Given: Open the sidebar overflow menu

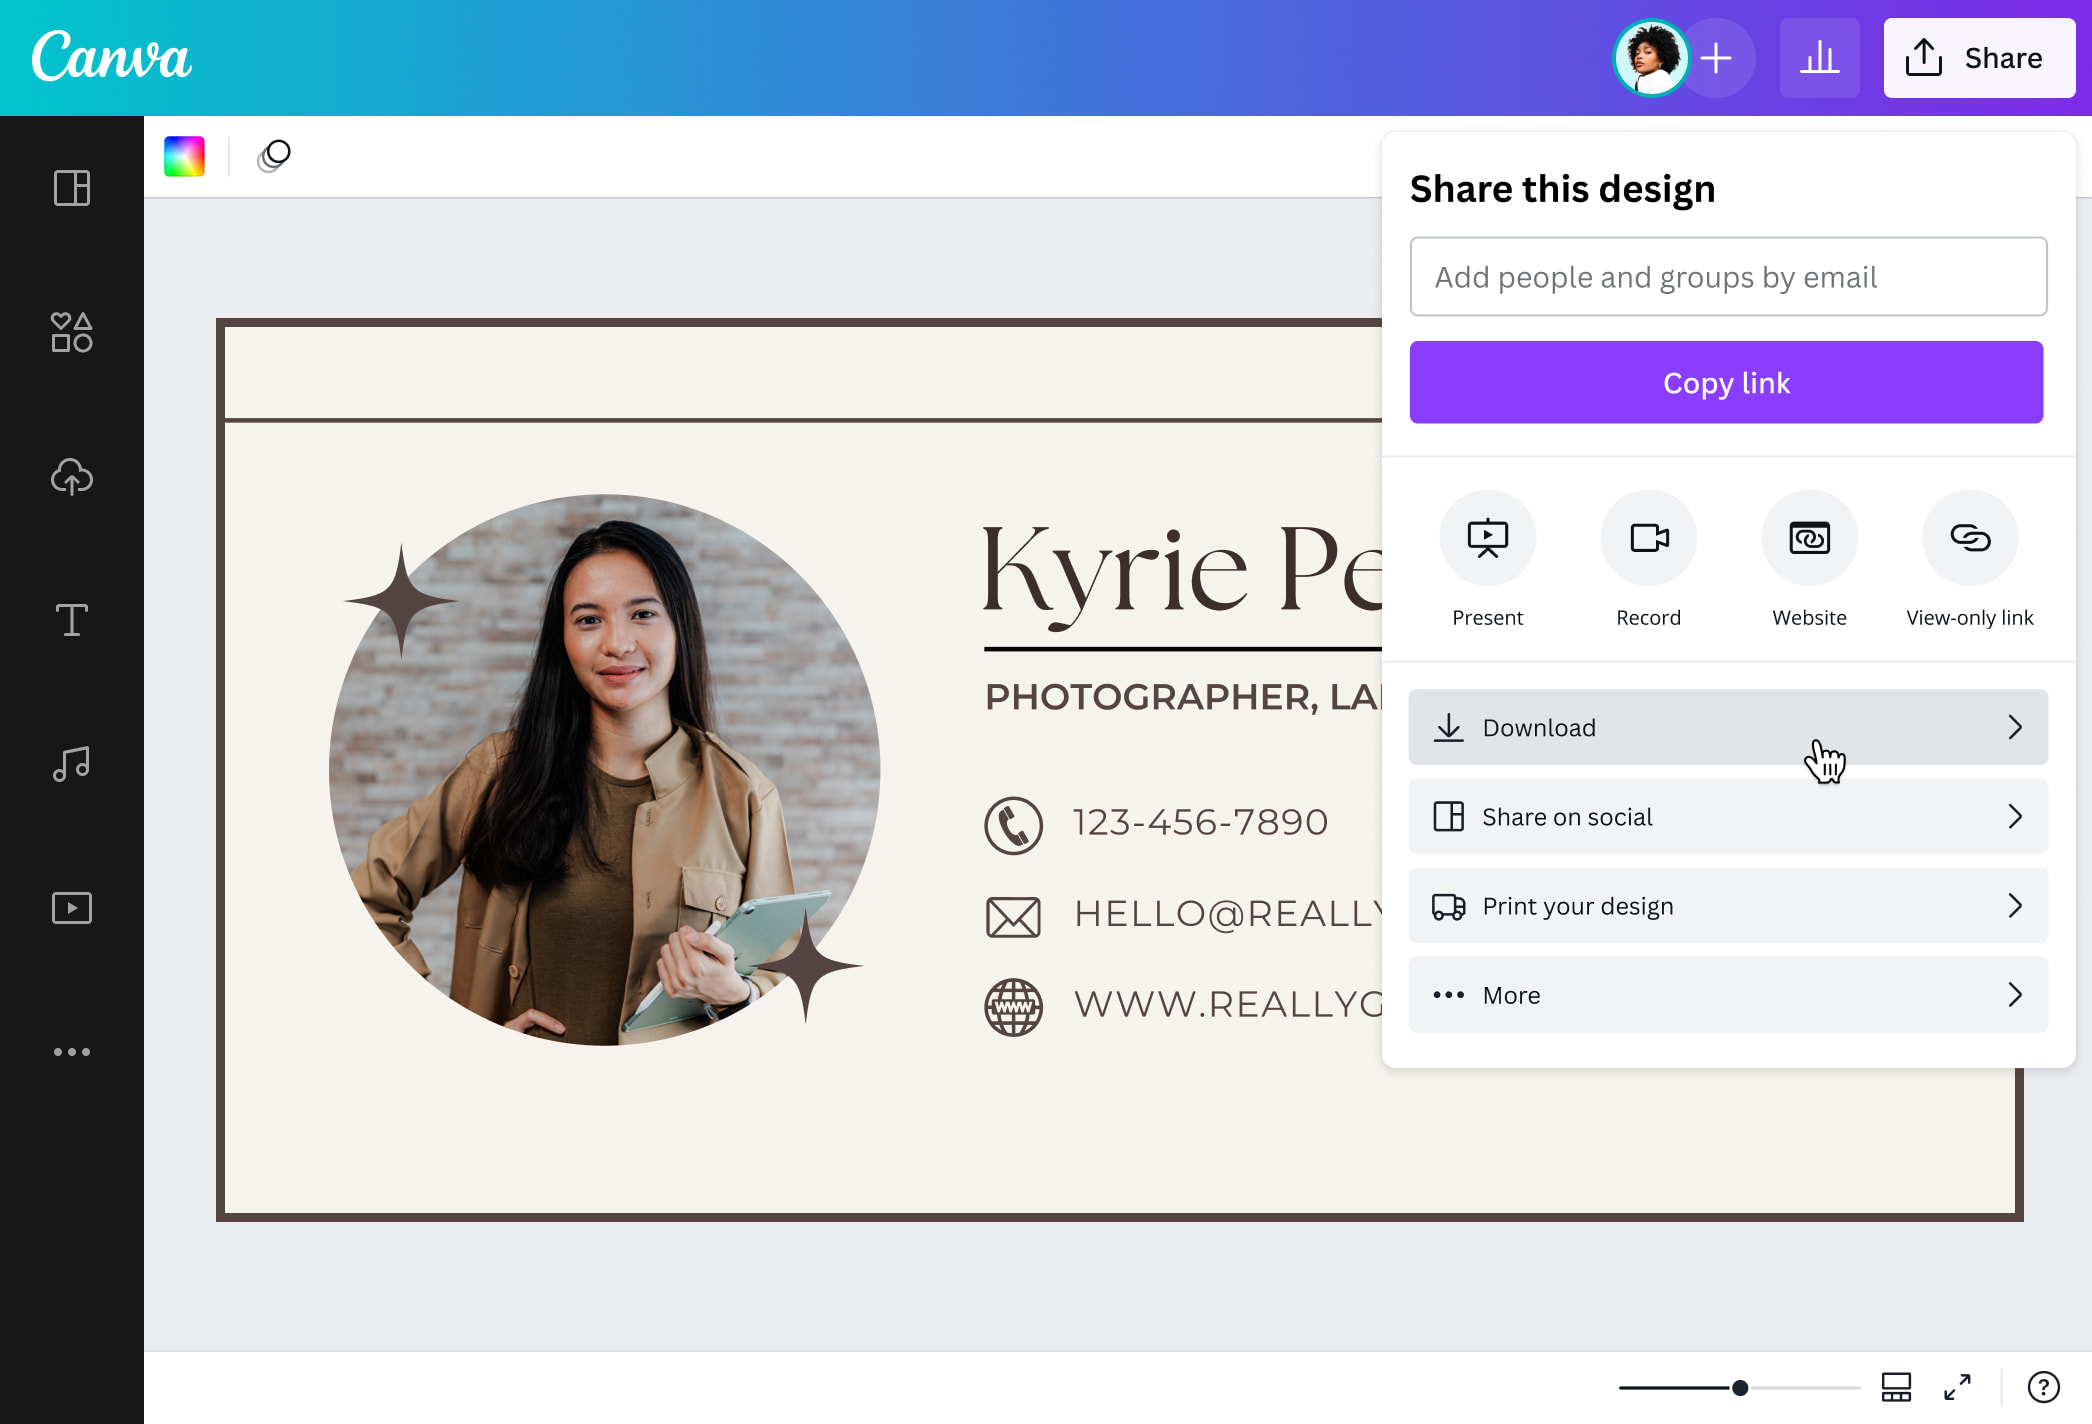Looking at the screenshot, I should 71,1051.
